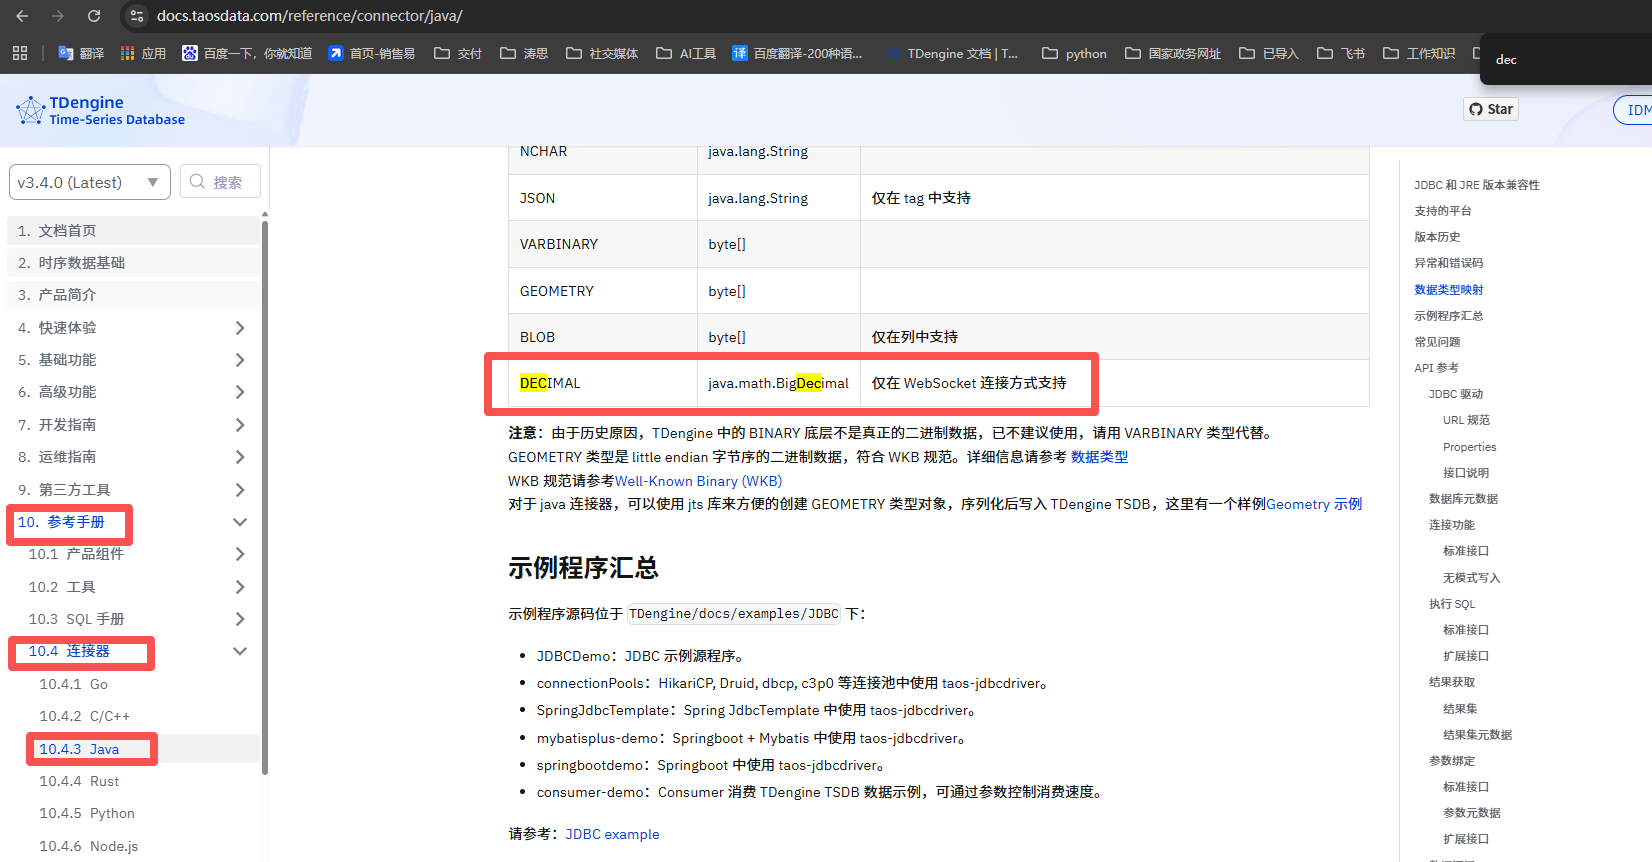Open the Geometry 示例 link

1313,504
